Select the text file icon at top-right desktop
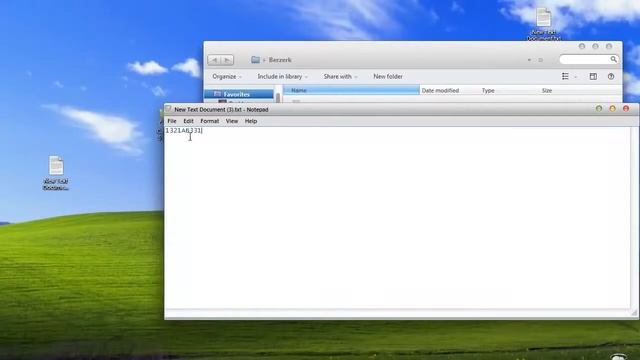This screenshot has width=640, height=360. click(x=543, y=24)
